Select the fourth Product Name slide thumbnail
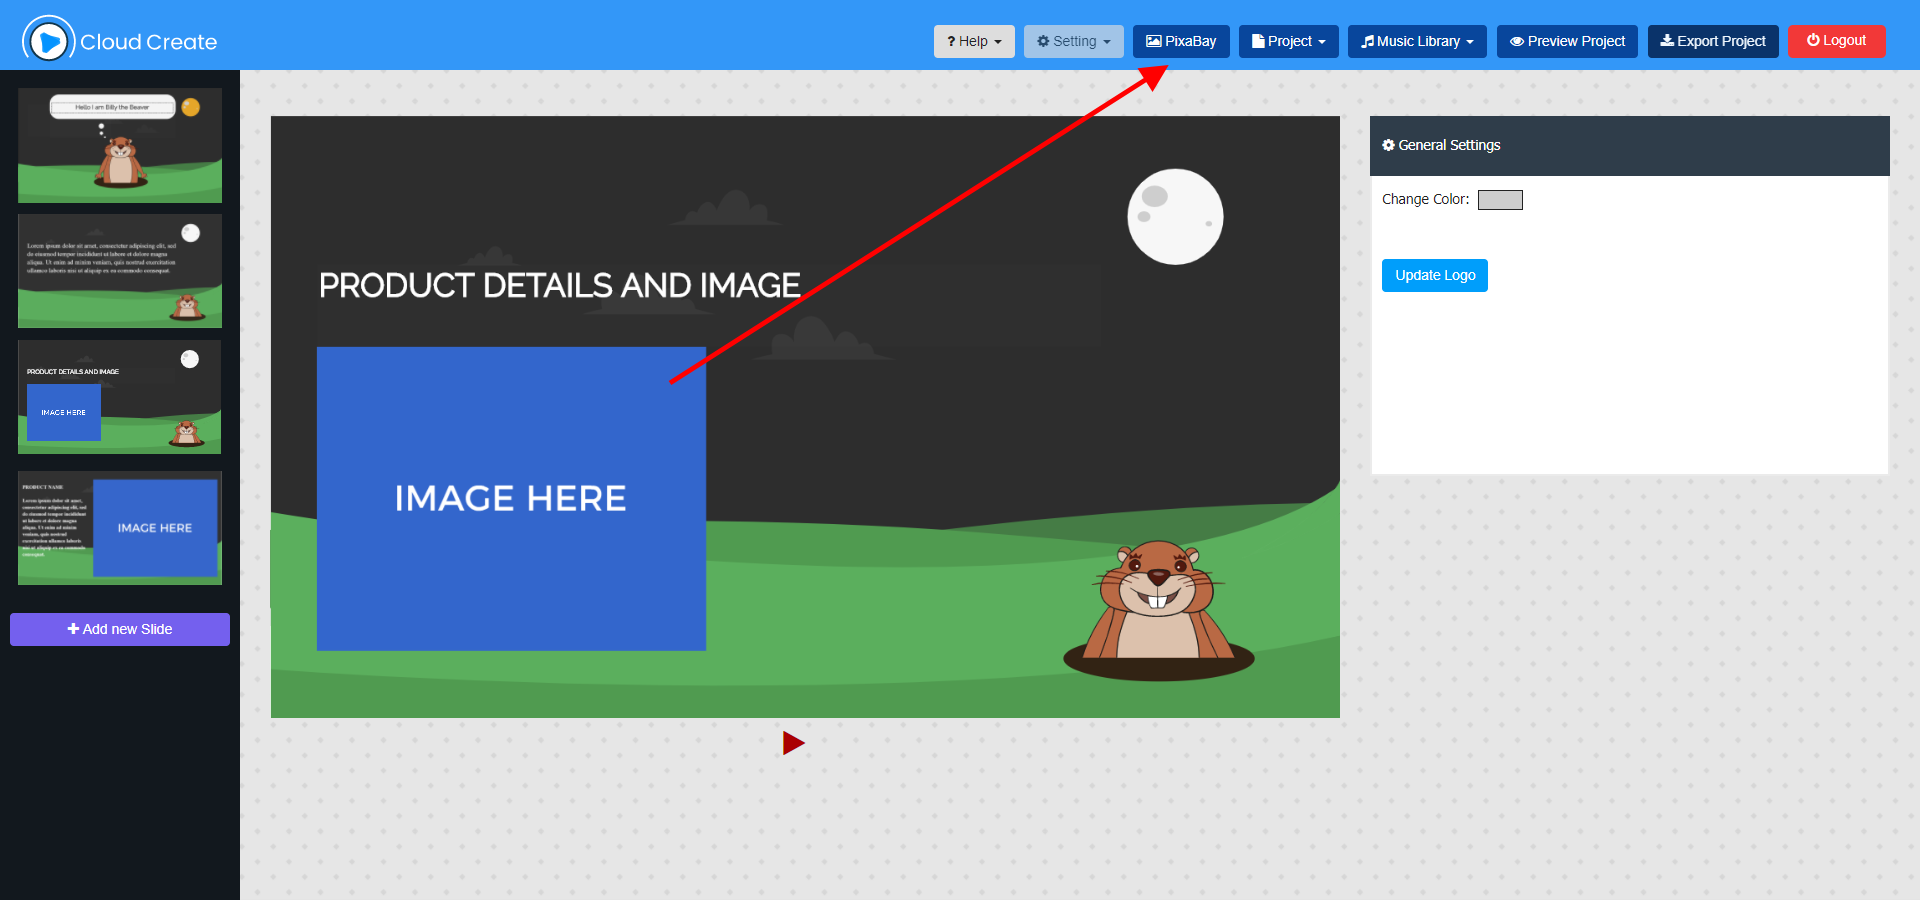The height and width of the screenshot is (900, 1920). 120,528
